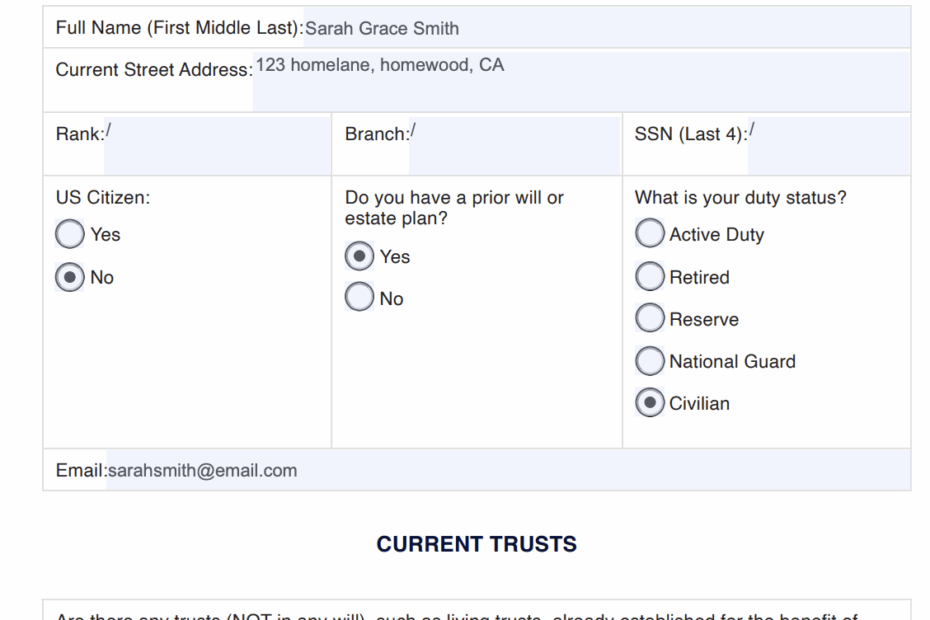Click the 'Full Name (First Middle Last):' label
The height and width of the screenshot is (620, 930).
(180, 28)
